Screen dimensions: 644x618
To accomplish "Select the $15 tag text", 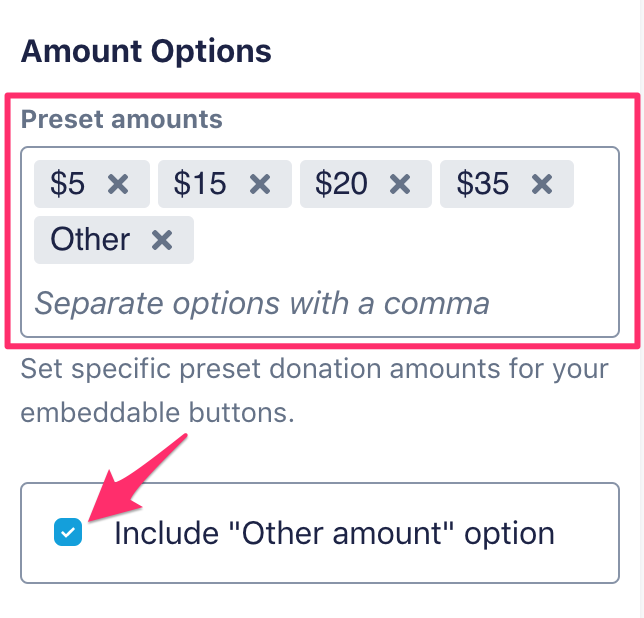I will [200, 184].
